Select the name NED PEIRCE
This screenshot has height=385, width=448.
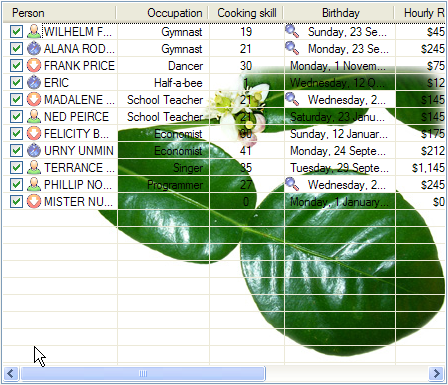tap(77, 117)
